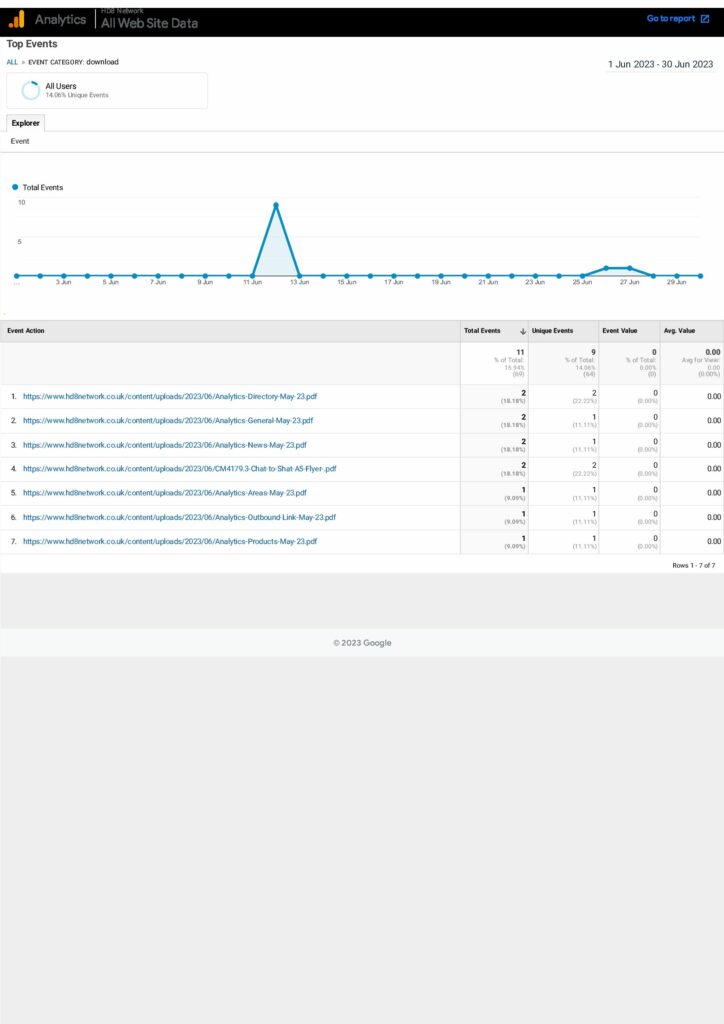Click the All Users donut segment icon

pyautogui.click(x=31, y=90)
